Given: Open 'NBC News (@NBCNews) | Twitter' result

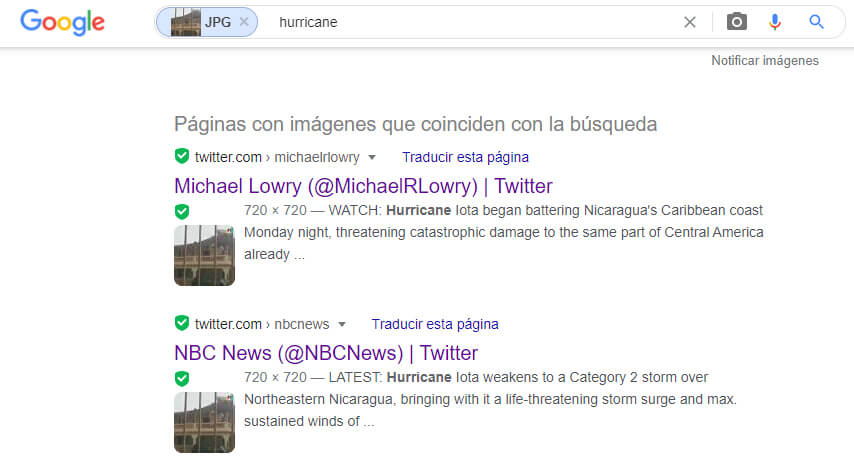Looking at the screenshot, I should [326, 353].
